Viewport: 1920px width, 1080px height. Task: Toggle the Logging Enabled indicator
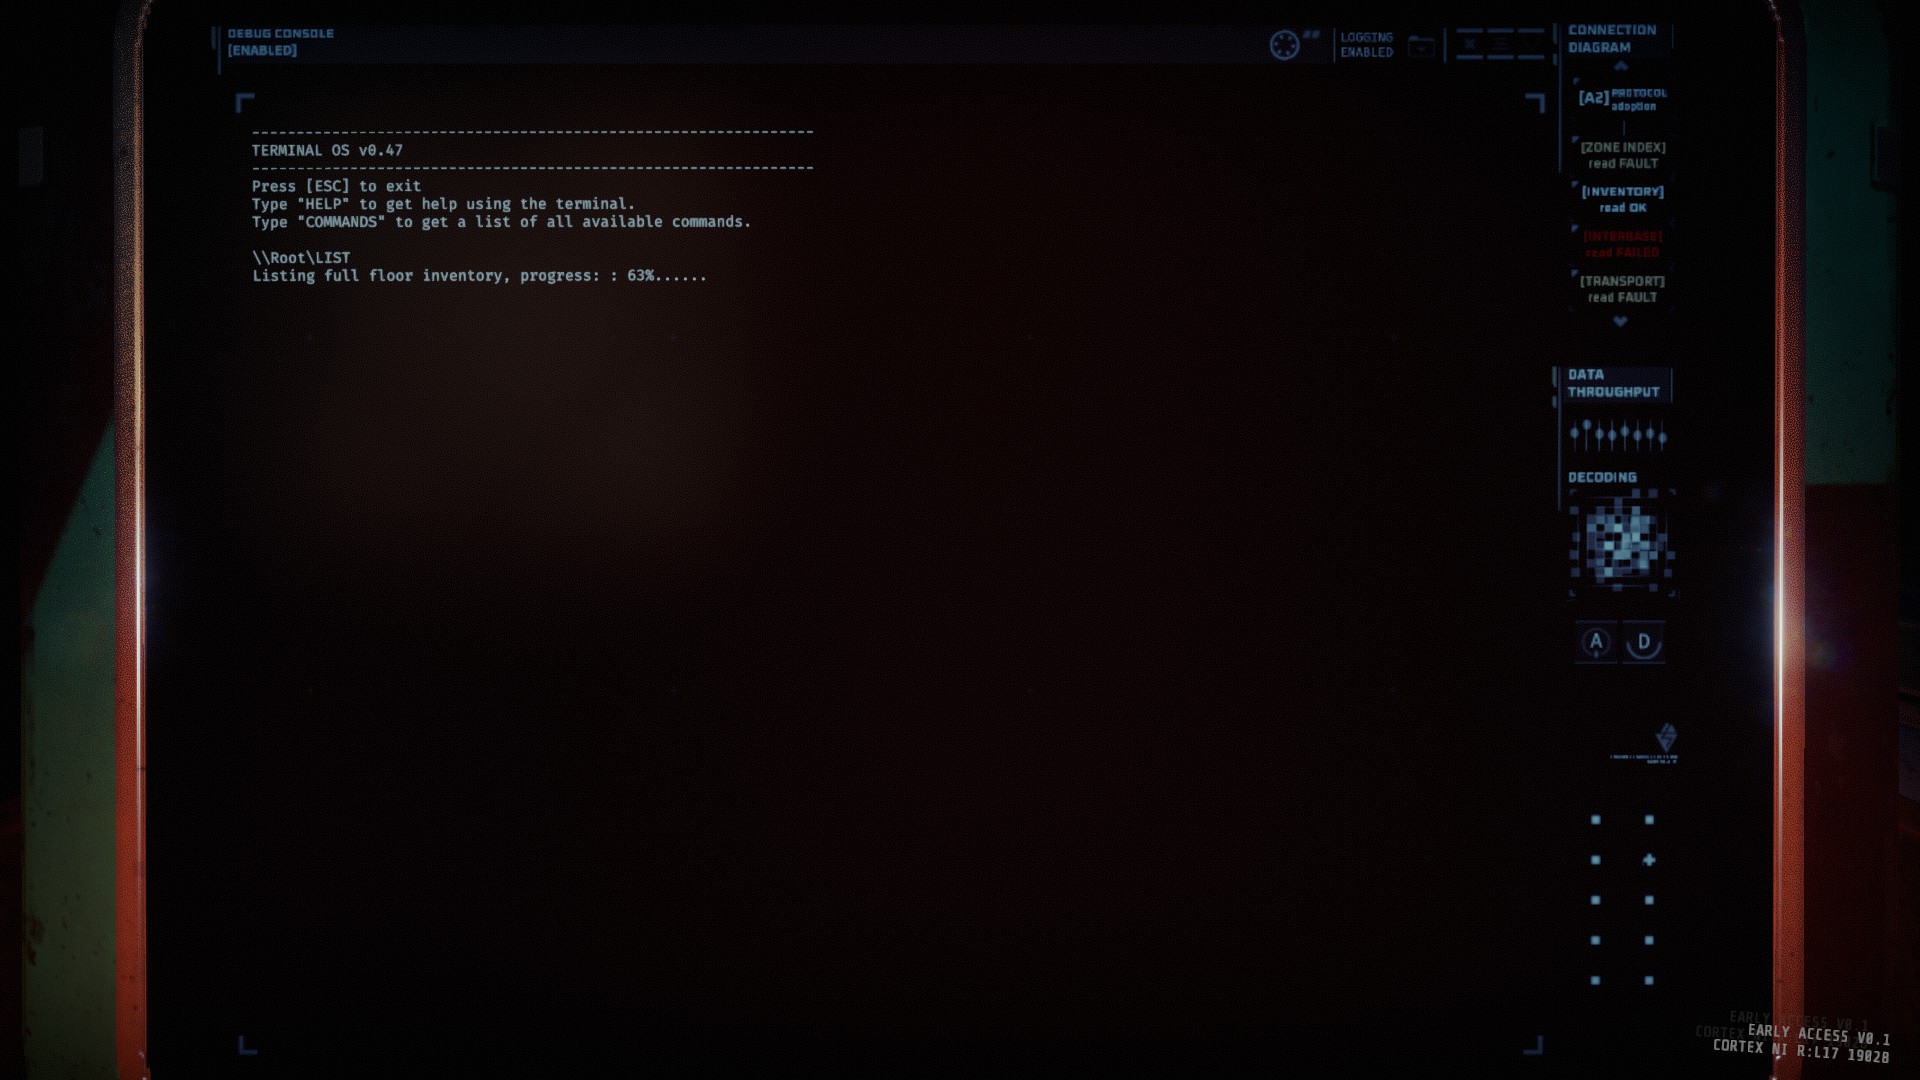pos(1366,45)
